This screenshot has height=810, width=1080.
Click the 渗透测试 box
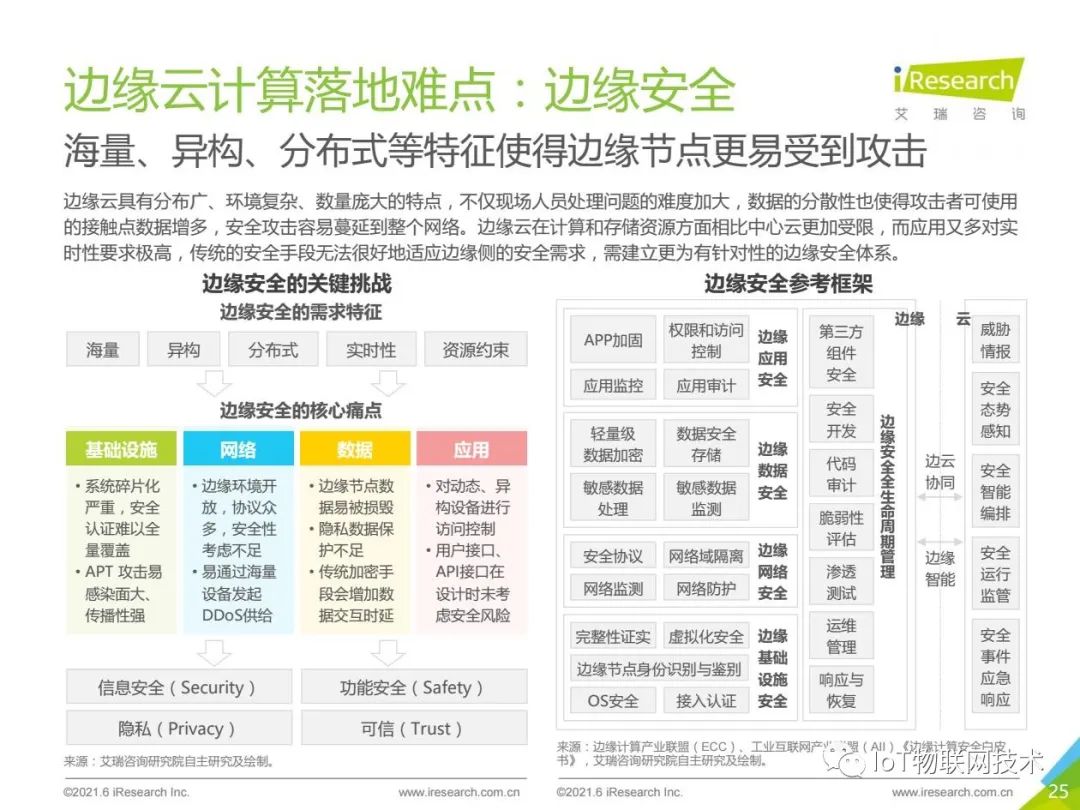(841, 582)
